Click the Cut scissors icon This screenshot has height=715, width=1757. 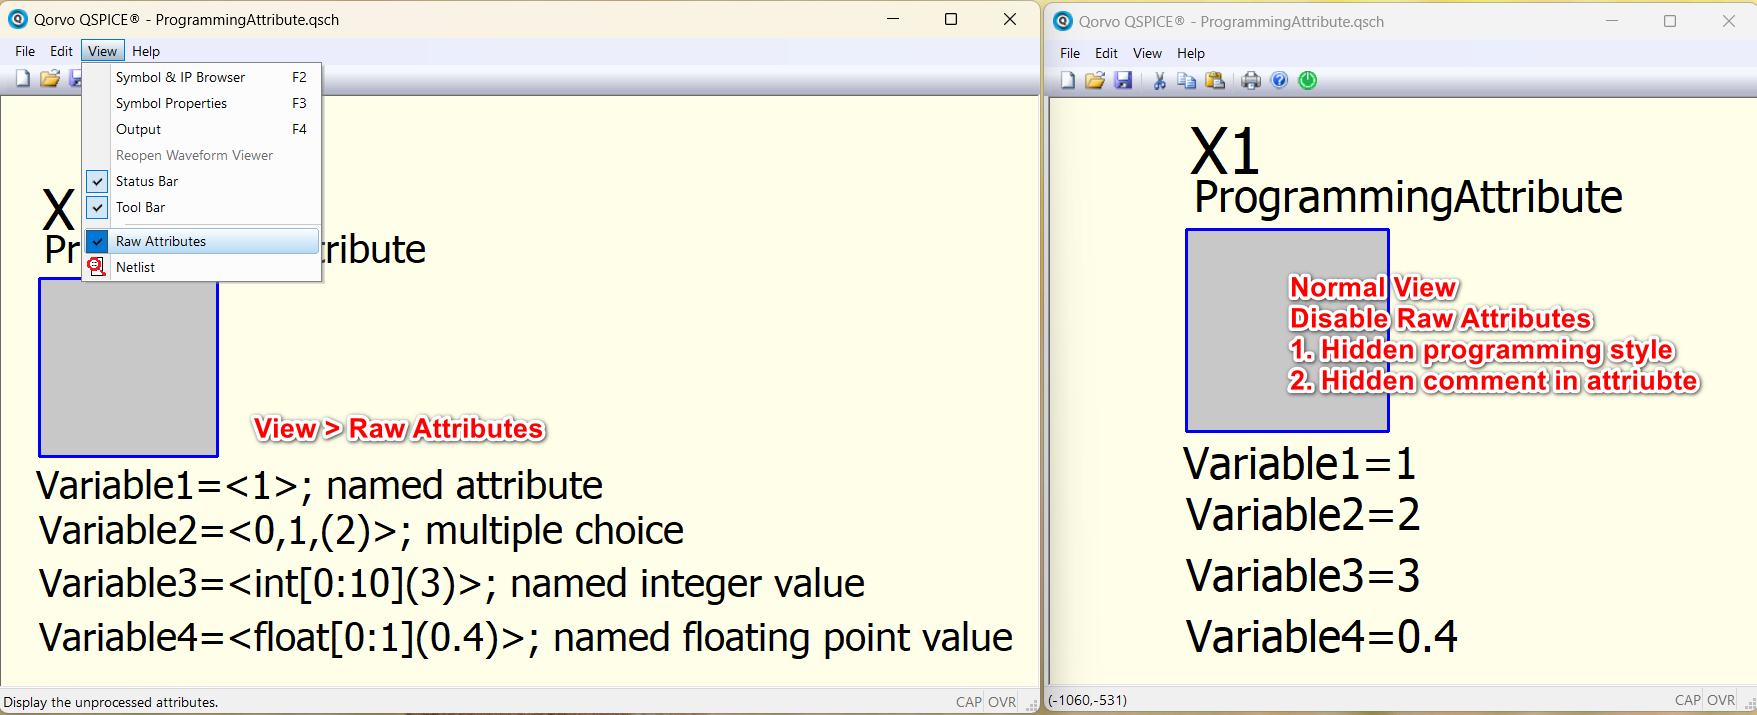click(1159, 81)
